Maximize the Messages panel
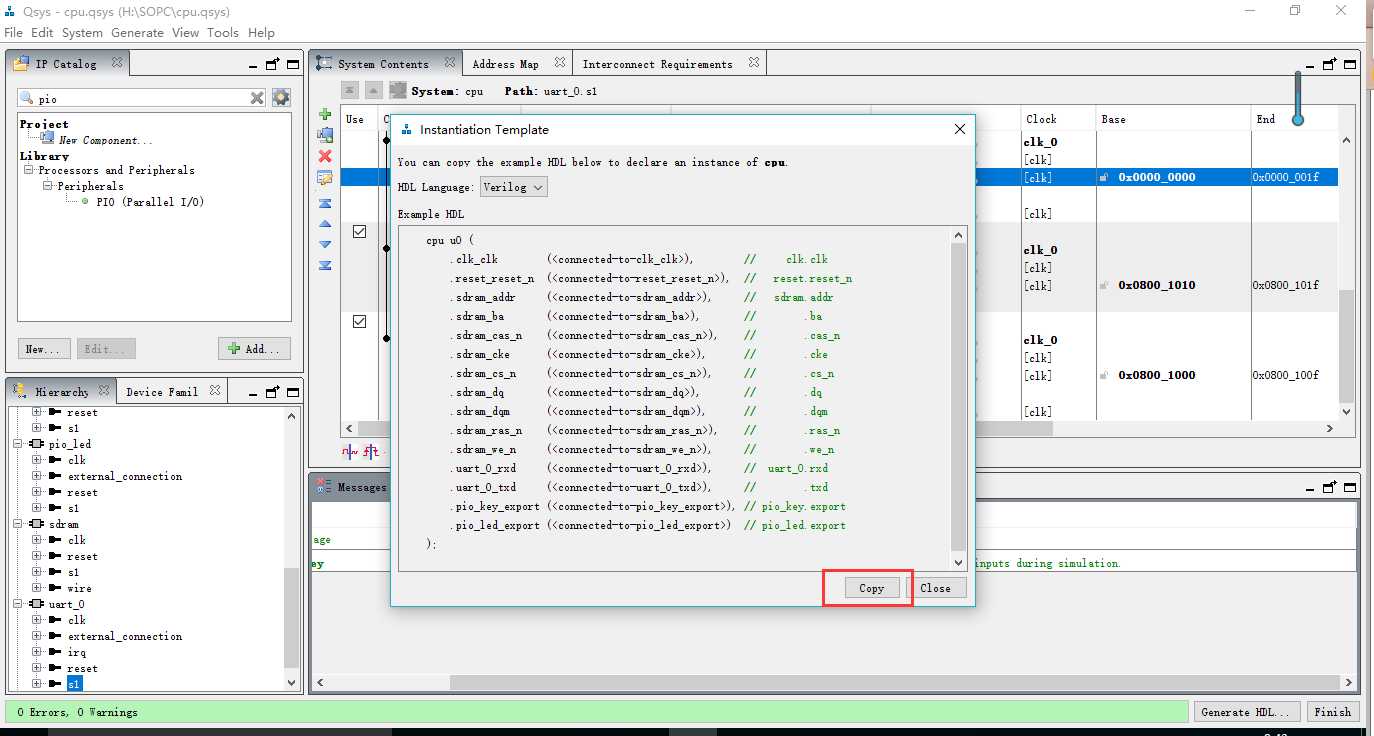This screenshot has height=736, width=1374. click(x=1349, y=487)
